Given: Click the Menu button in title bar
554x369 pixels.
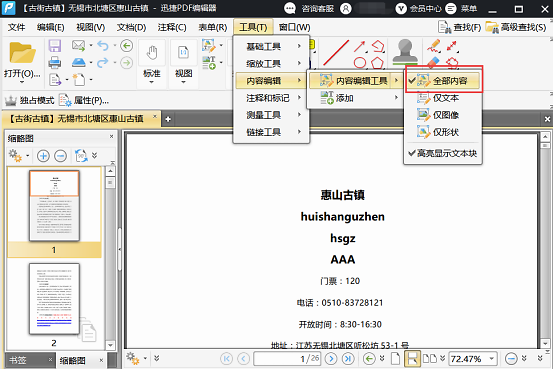Looking at the screenshot, I should [x=461, y=8].
